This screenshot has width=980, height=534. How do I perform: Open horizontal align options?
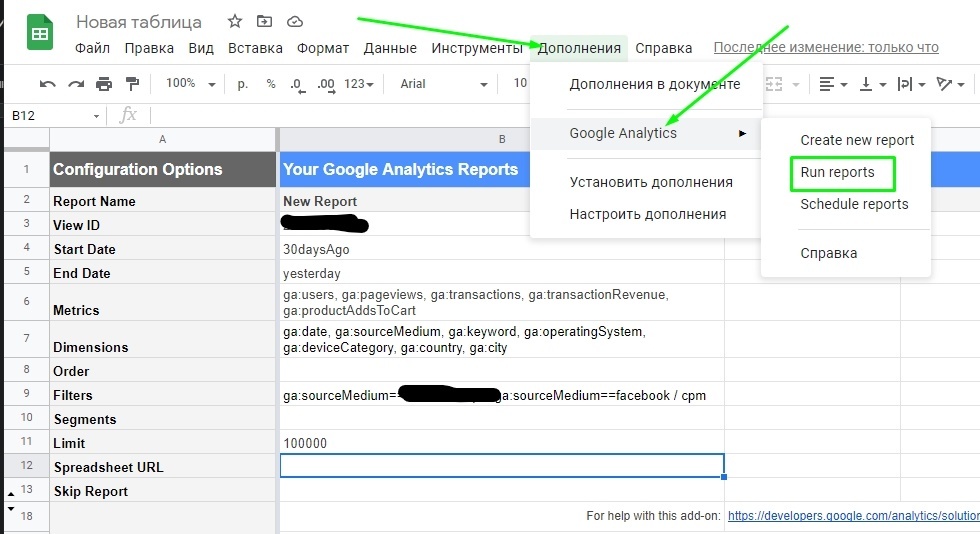click(833, 84)
